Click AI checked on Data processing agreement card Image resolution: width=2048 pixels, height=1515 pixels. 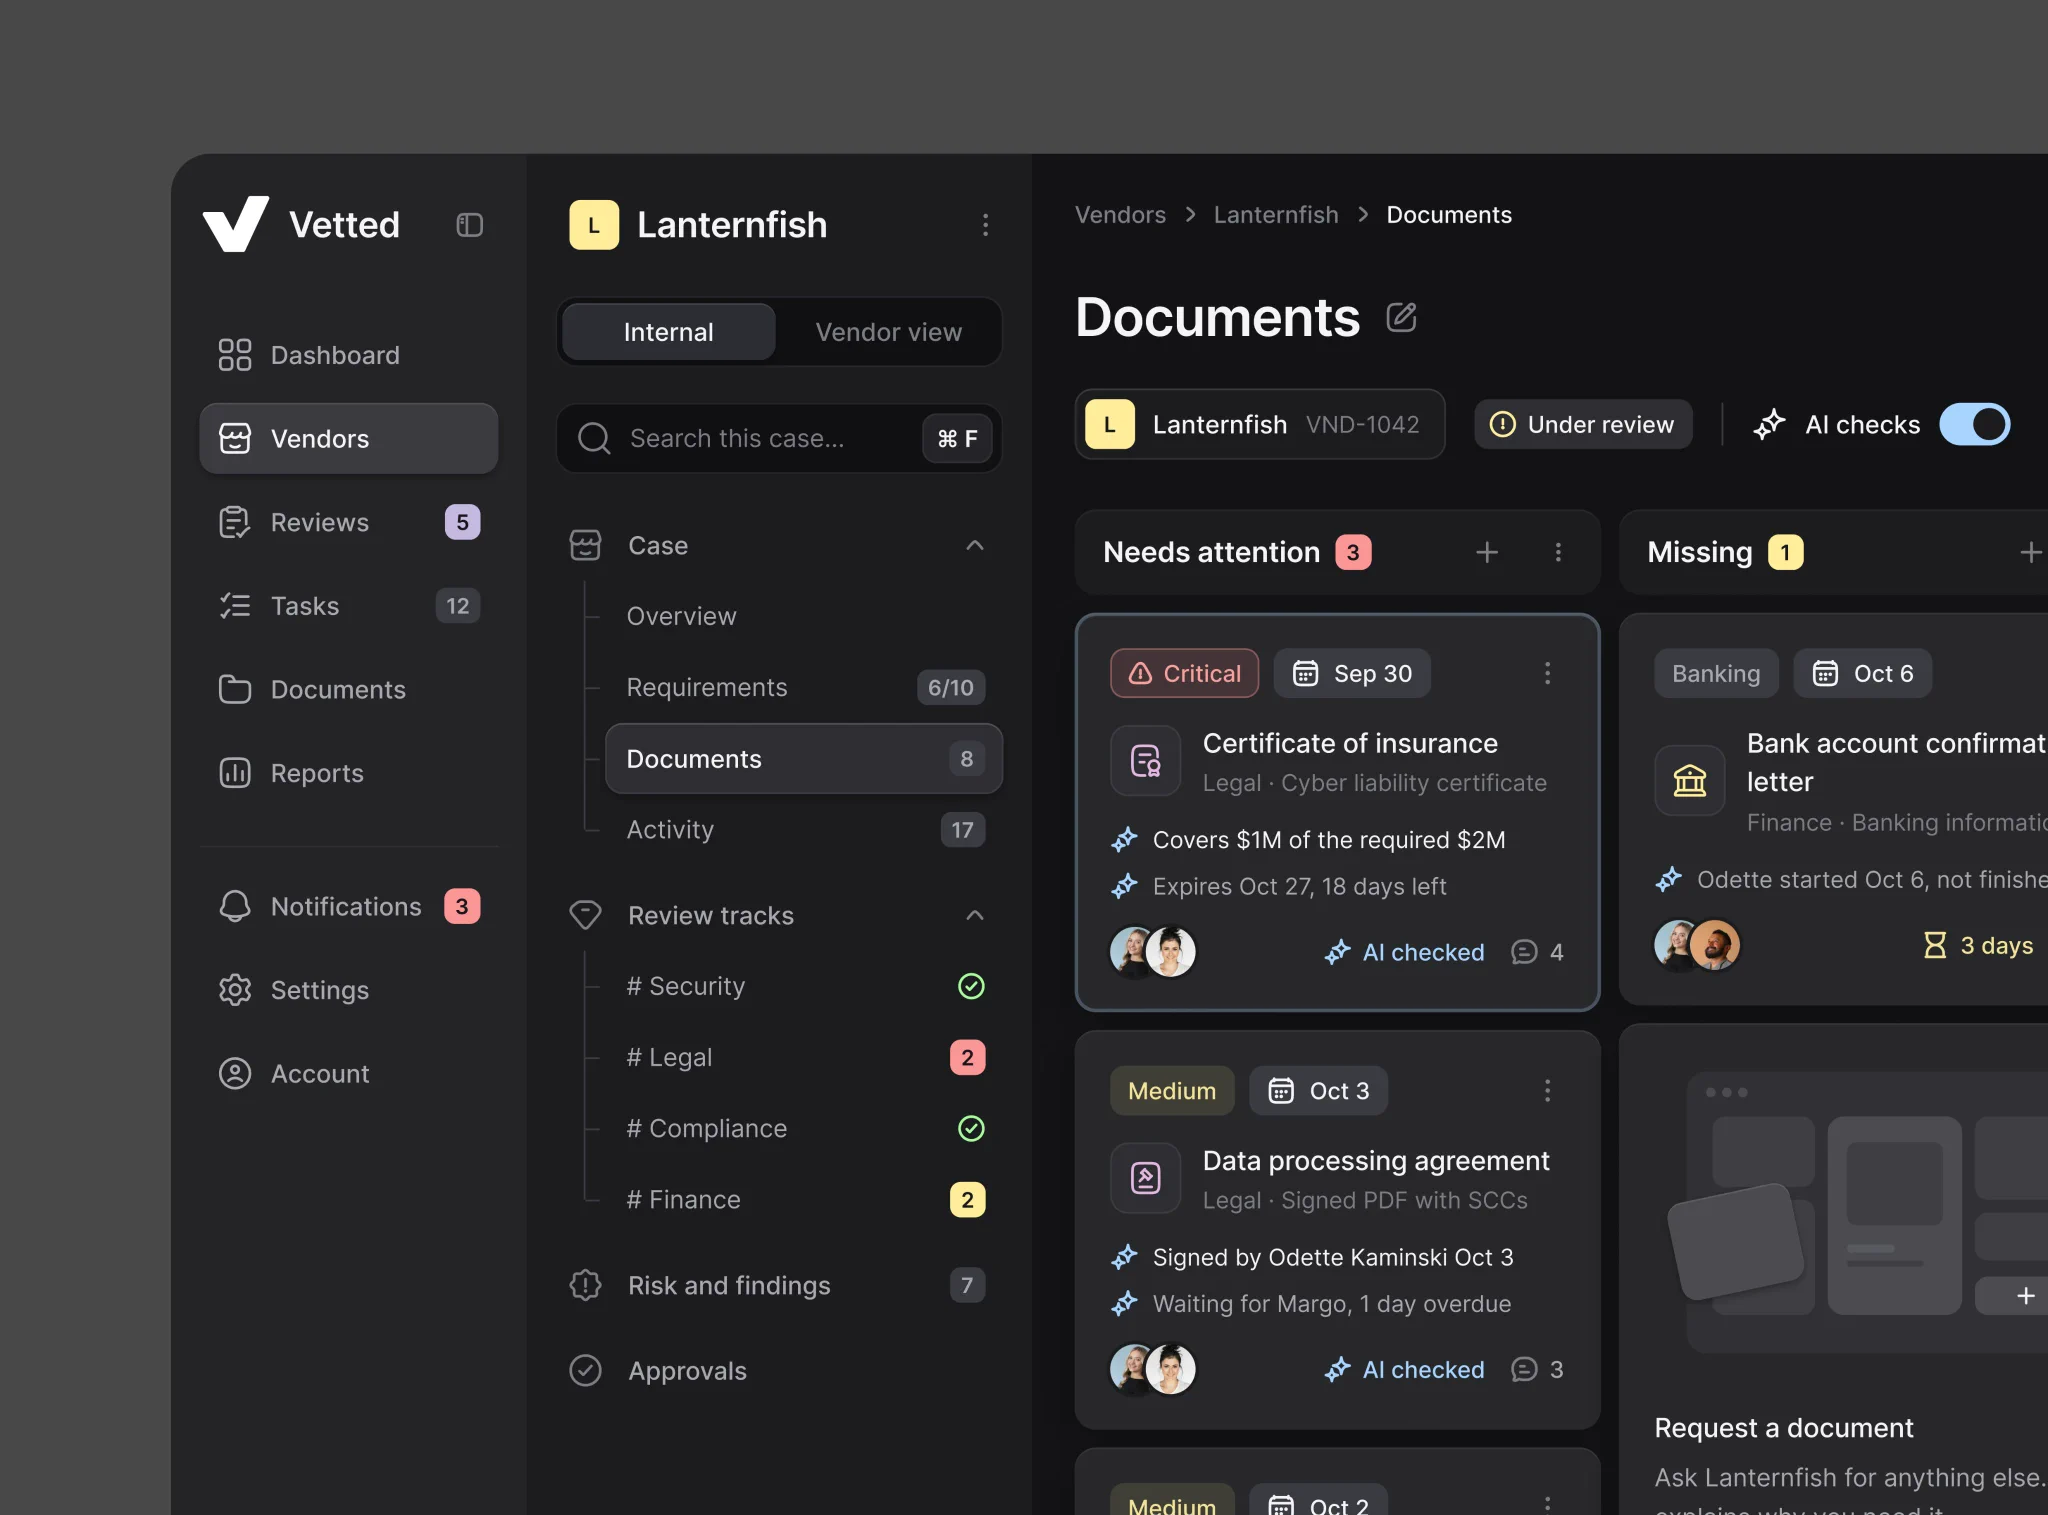point(1405,1369)
